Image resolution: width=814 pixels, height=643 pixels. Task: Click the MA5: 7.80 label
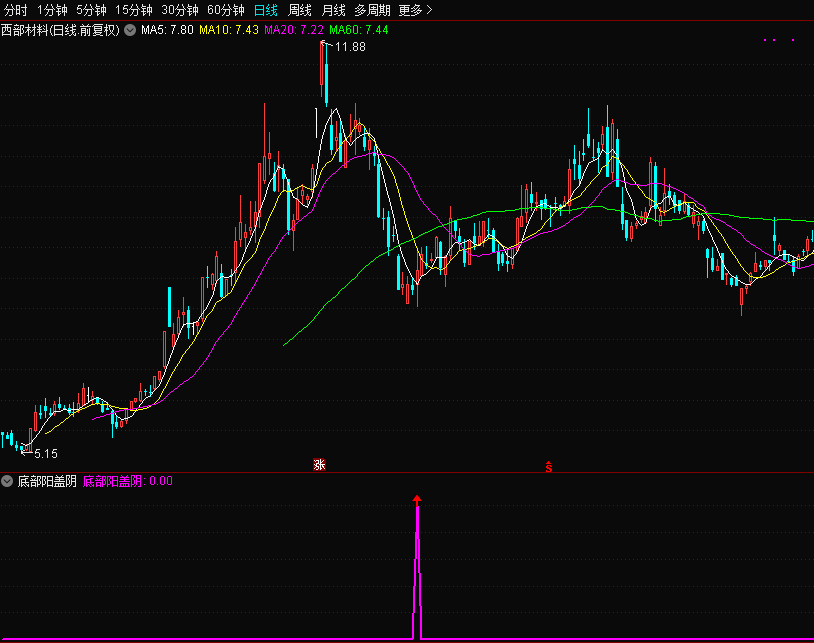167,30
